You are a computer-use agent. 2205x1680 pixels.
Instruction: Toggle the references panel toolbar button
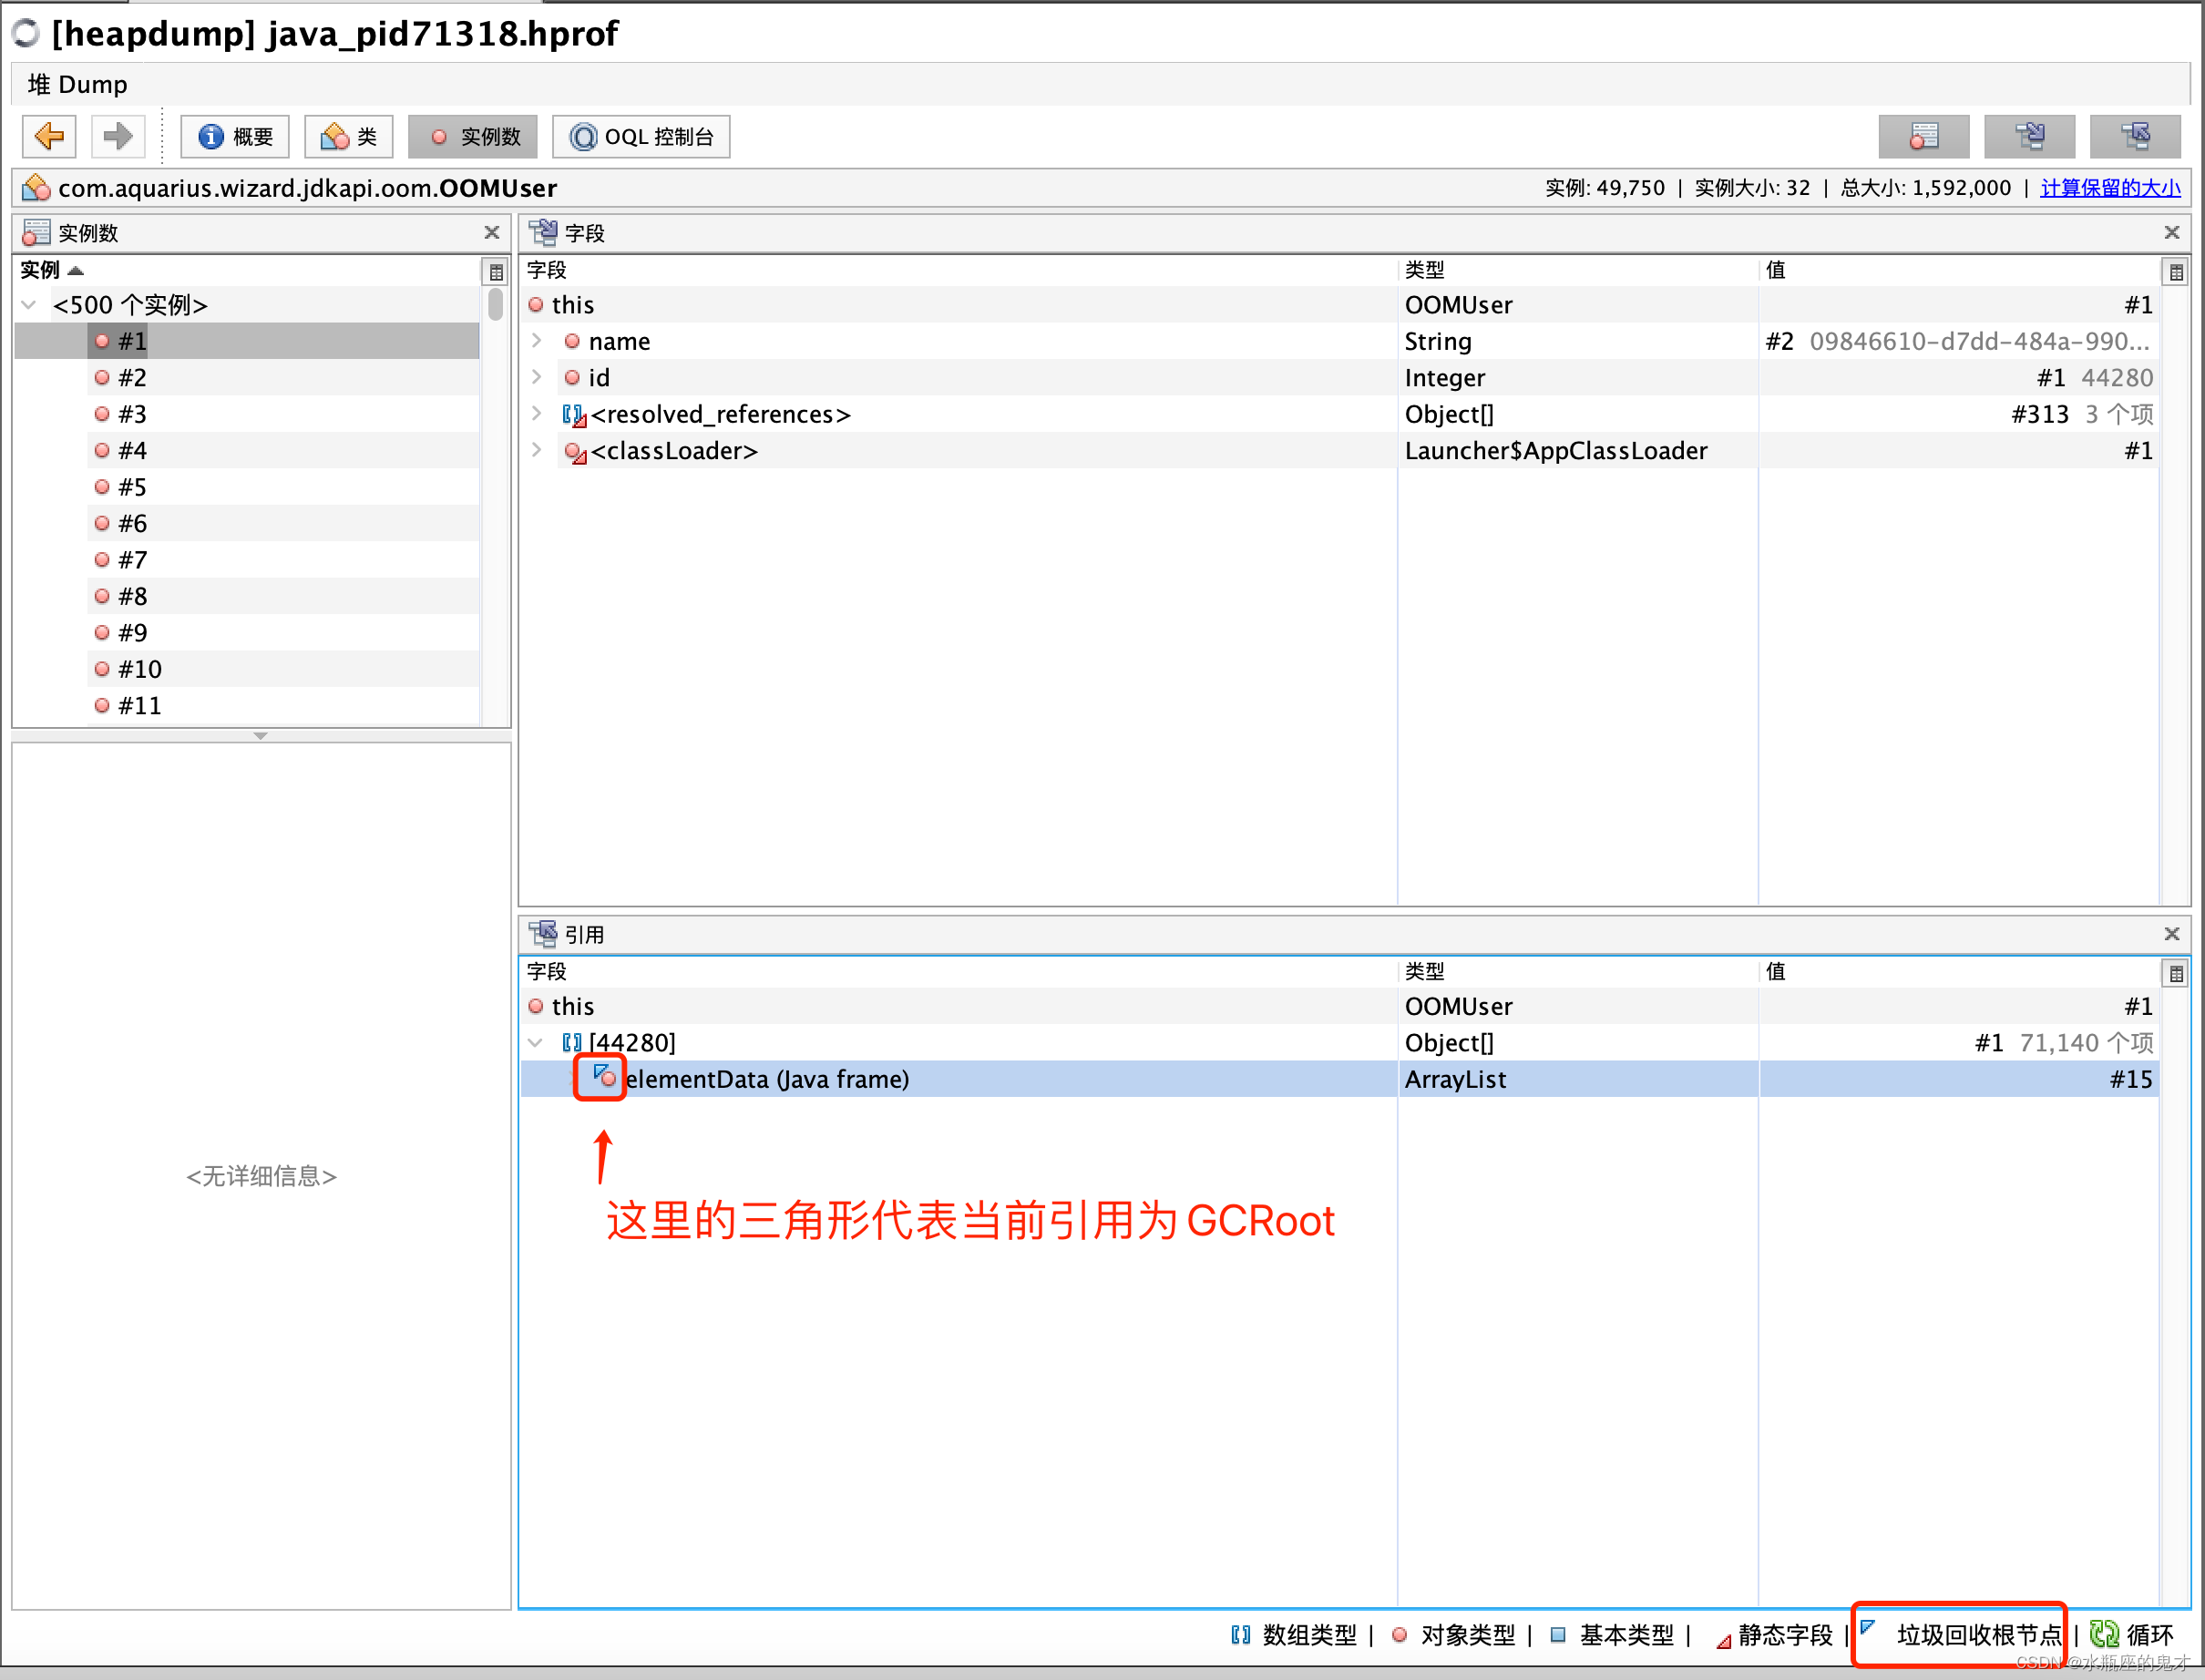(2135, 136)
